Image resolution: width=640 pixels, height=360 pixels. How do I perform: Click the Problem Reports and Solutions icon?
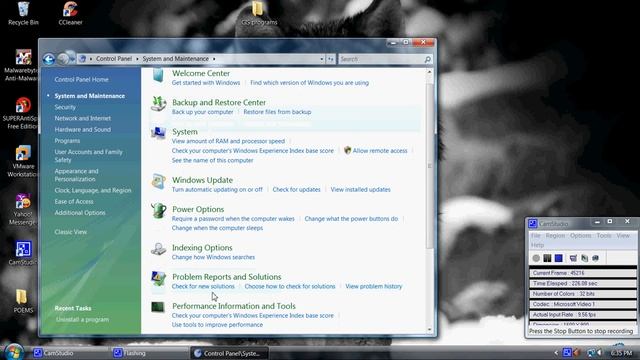pos(158,278)
